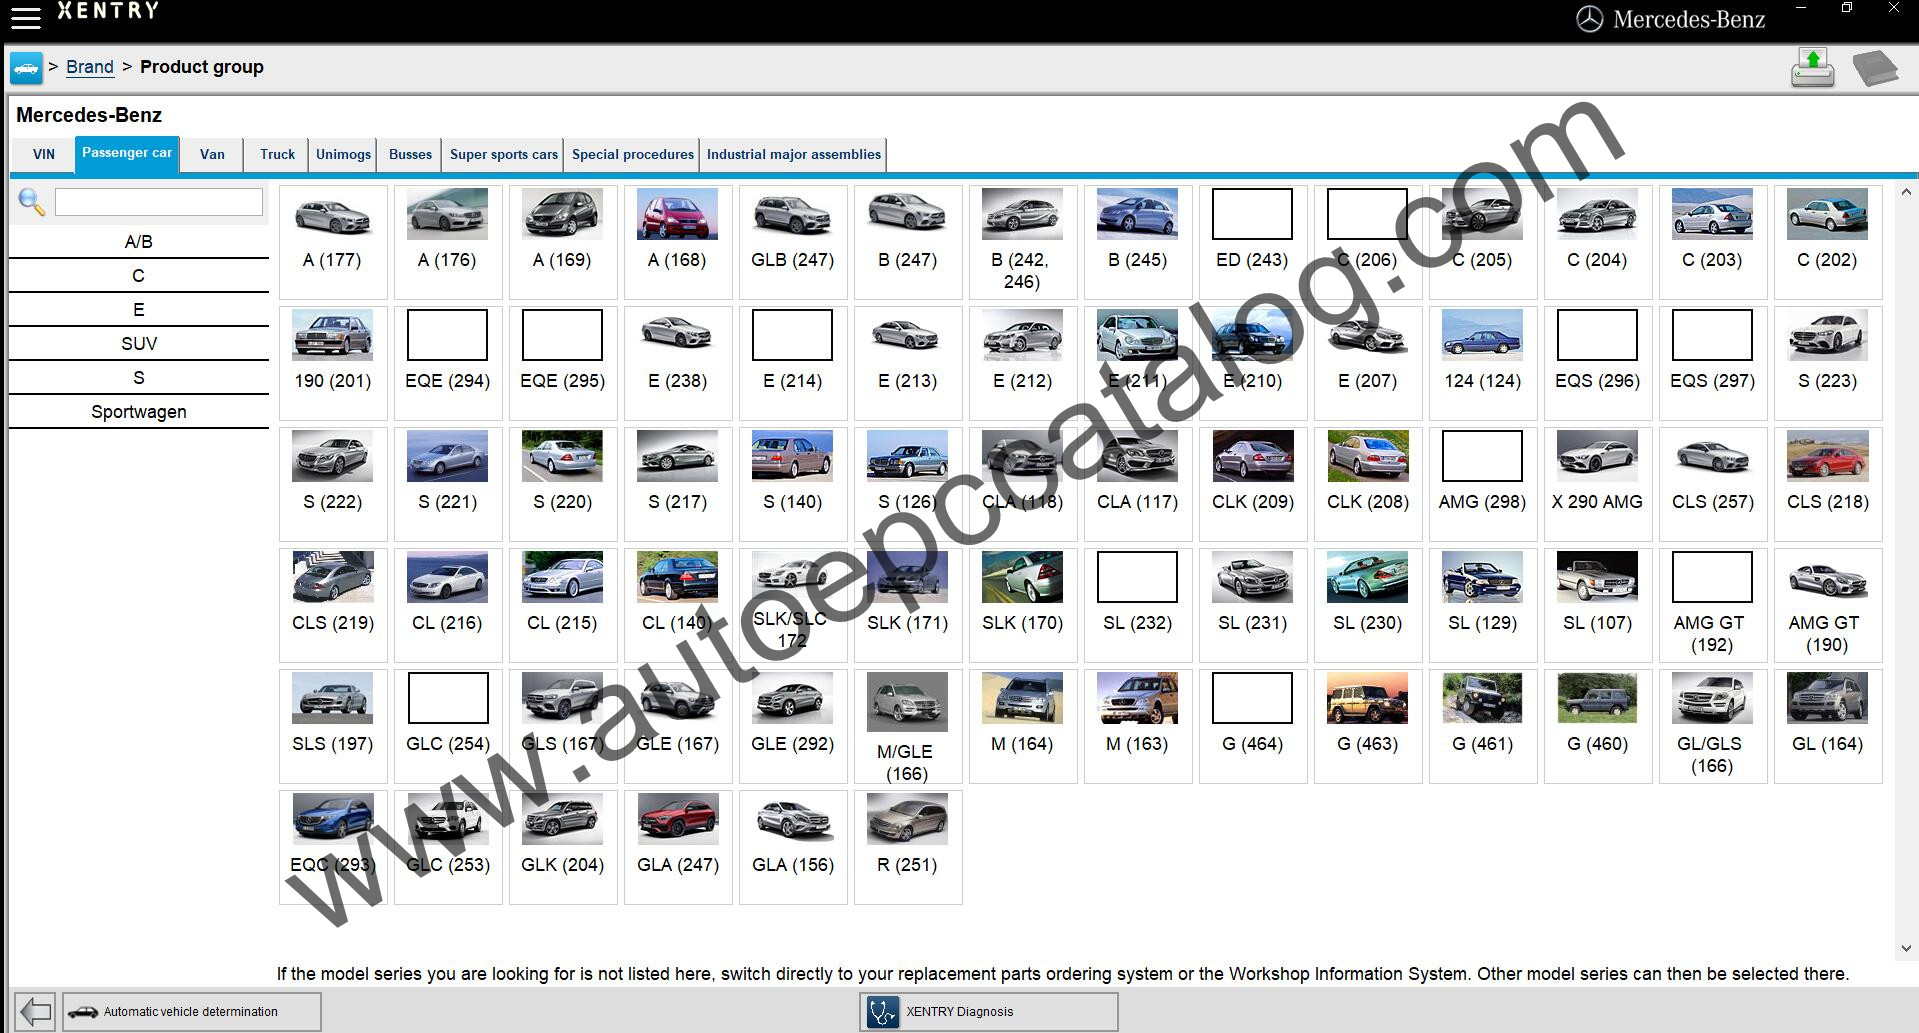Filter by SUV category
The width and height of the screenshot is (1919, 1033).
(x=139, y=344)
